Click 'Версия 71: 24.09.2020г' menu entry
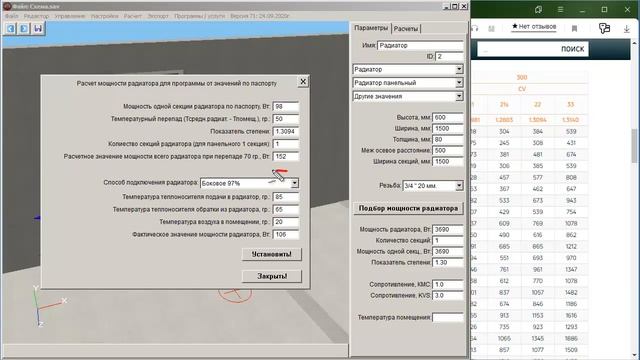This screenshot has width=640, height=360. pos(260,16)
